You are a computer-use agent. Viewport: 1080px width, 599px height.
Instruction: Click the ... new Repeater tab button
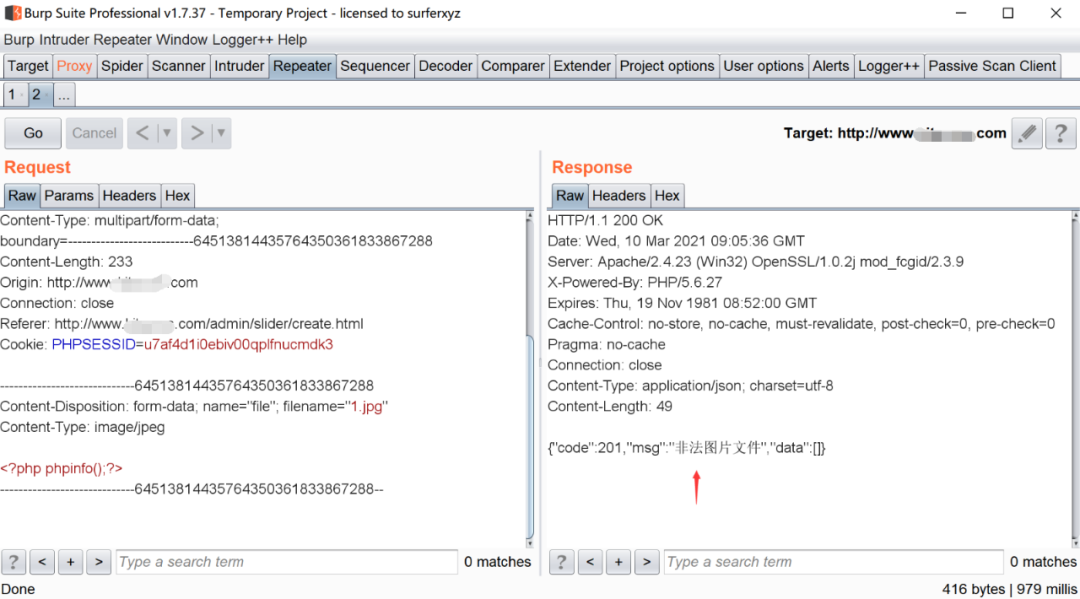click(63, 95)
